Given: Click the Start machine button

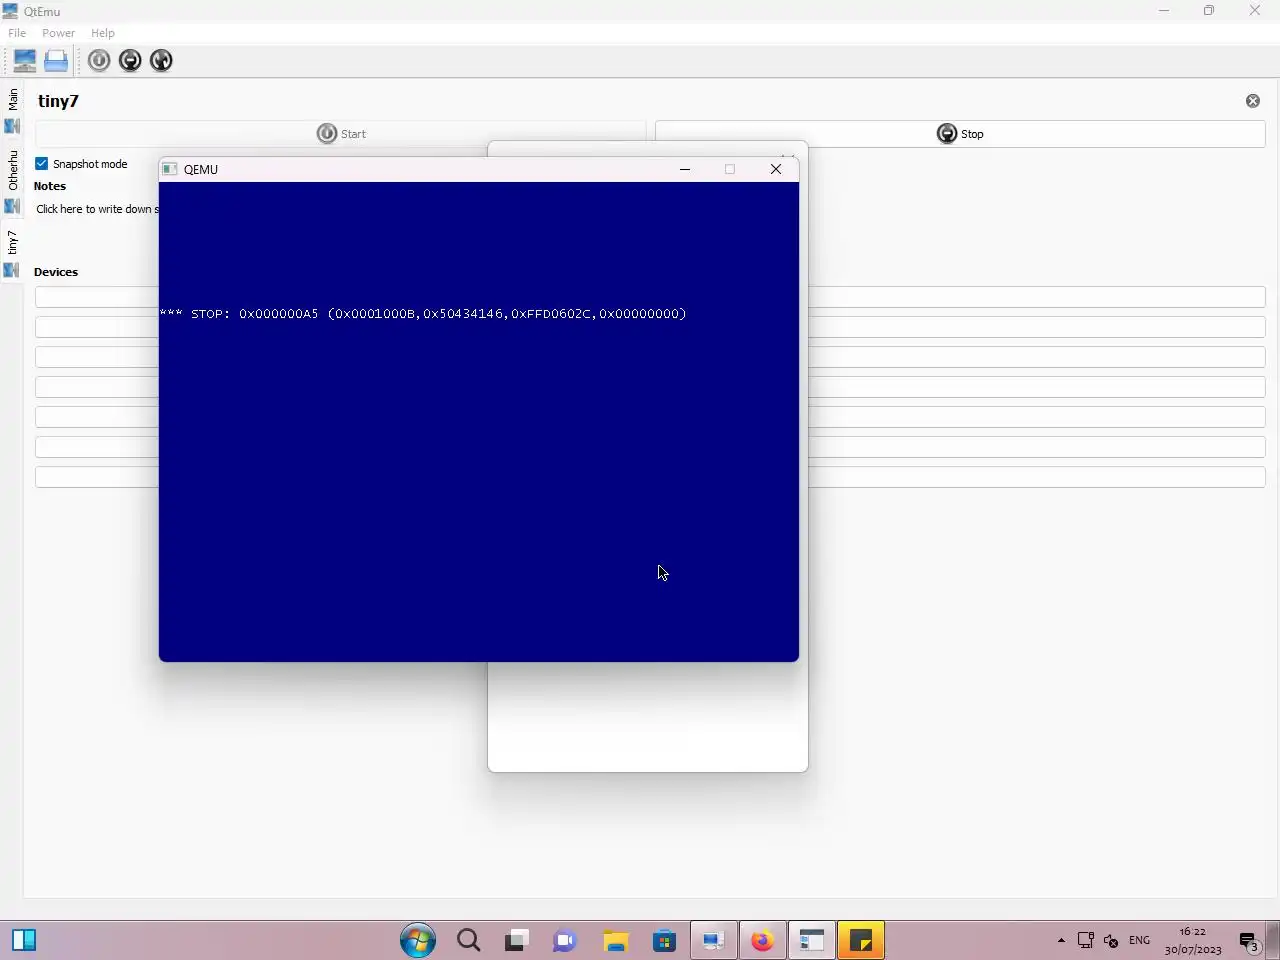Looking at the screenshot, I should point(341,134).
